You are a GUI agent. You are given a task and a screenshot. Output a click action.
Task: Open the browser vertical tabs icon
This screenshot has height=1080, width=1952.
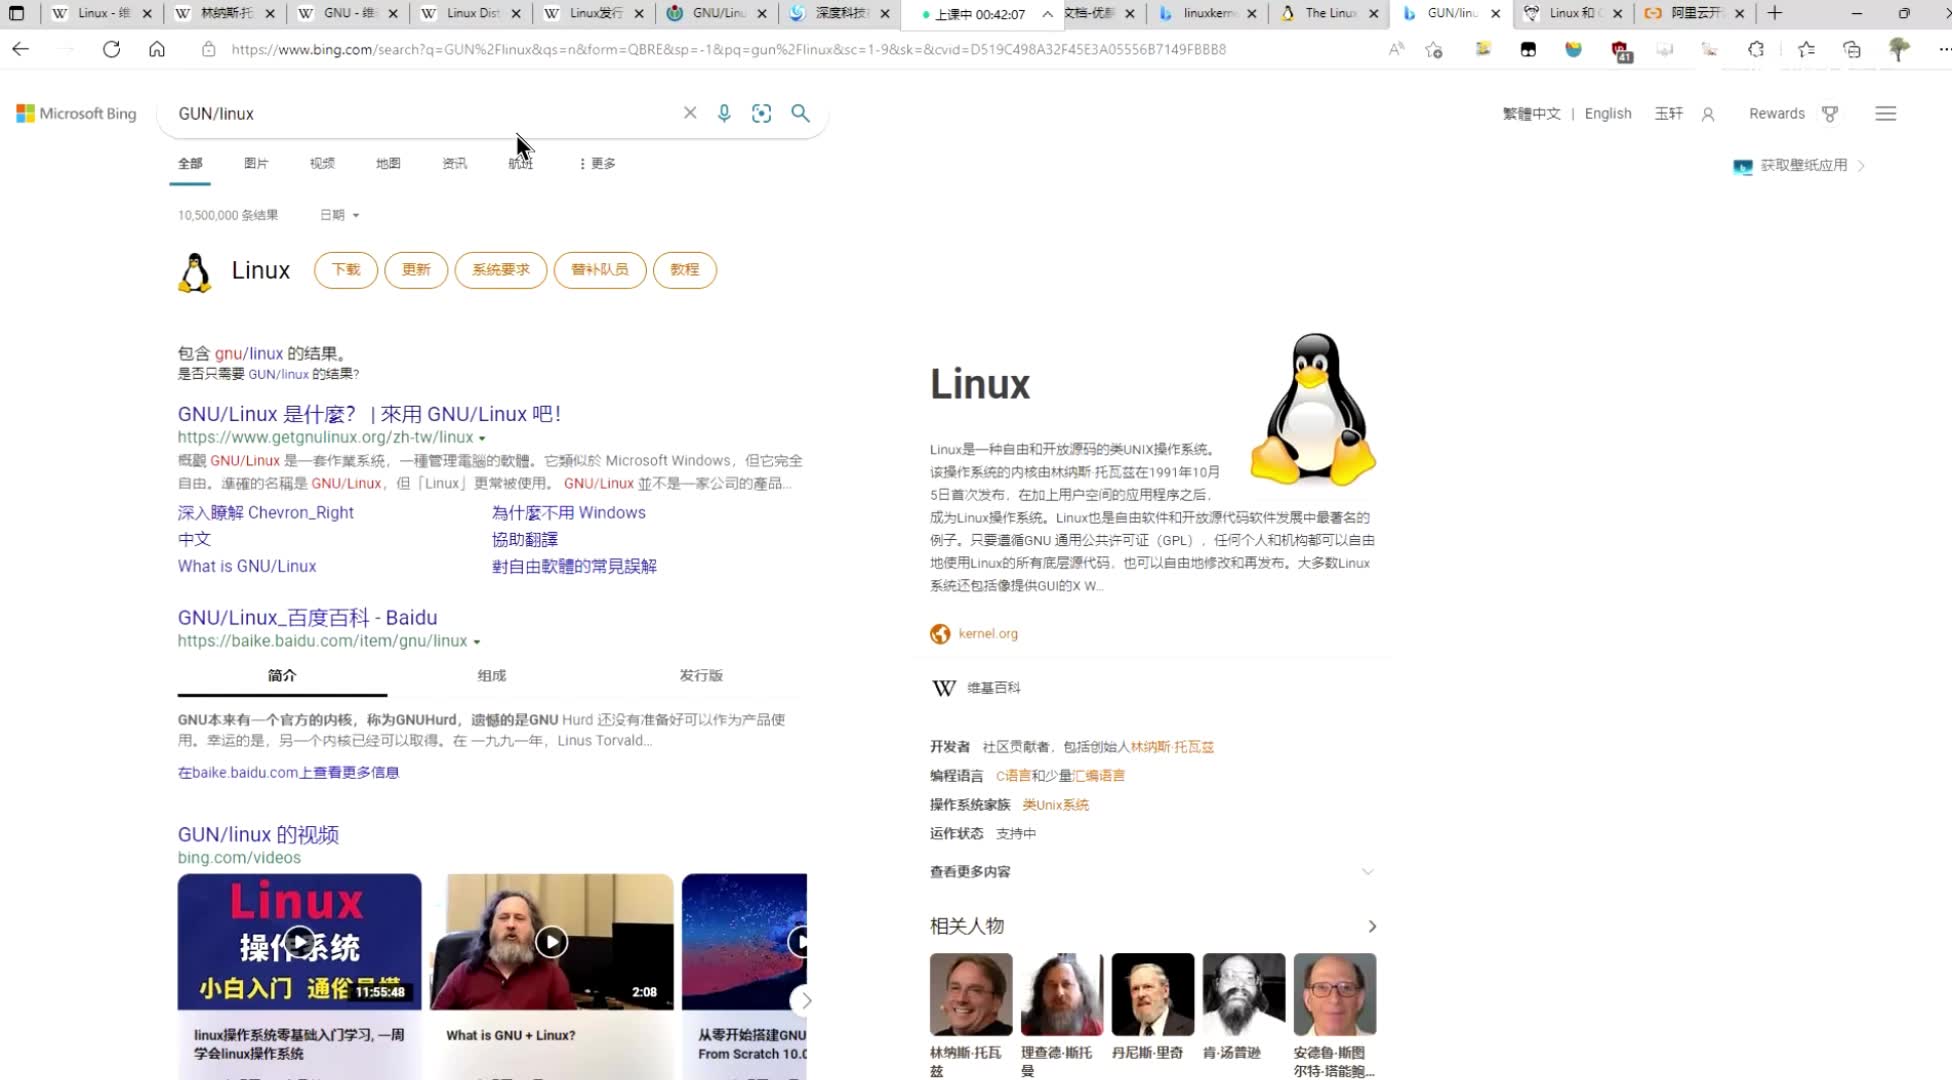click(17, 13)
